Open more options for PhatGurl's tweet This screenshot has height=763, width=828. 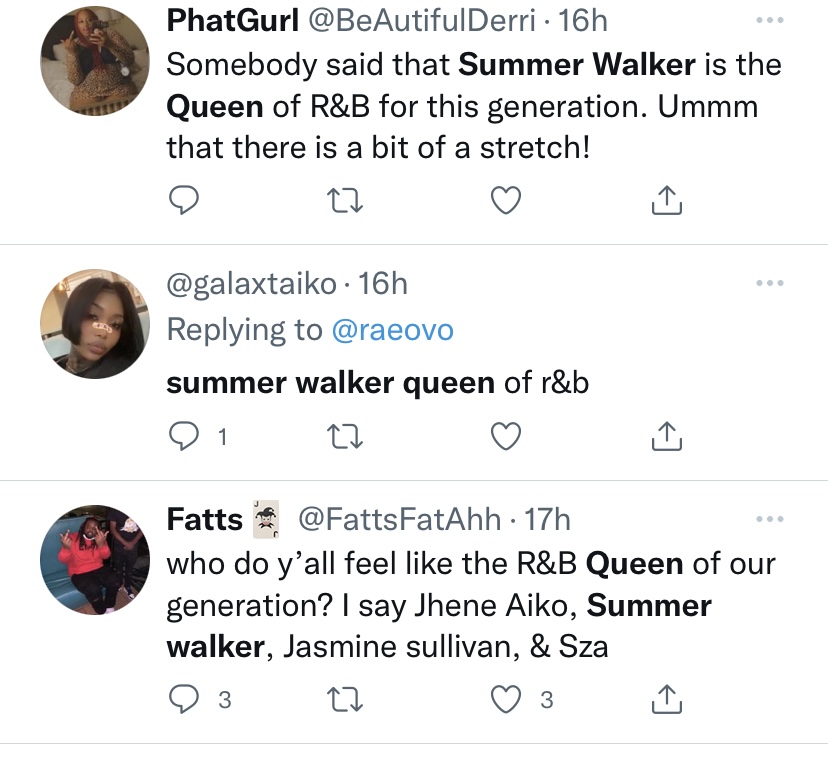click(769, 21)
